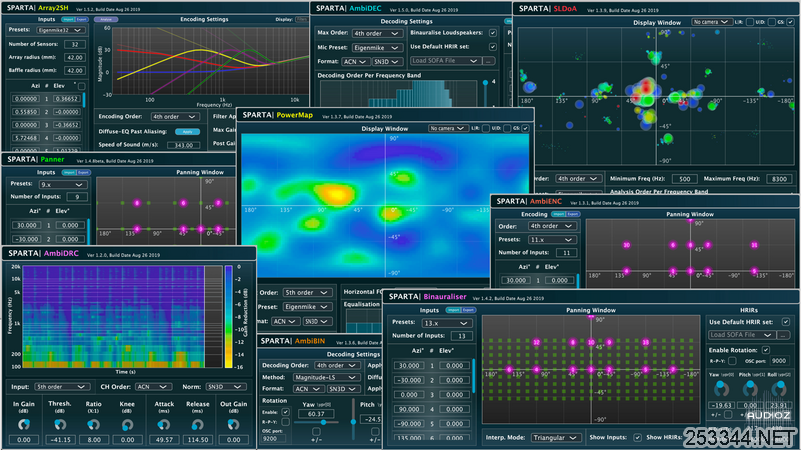Open No camera dropdown in PowerMap

pos(447,128)
